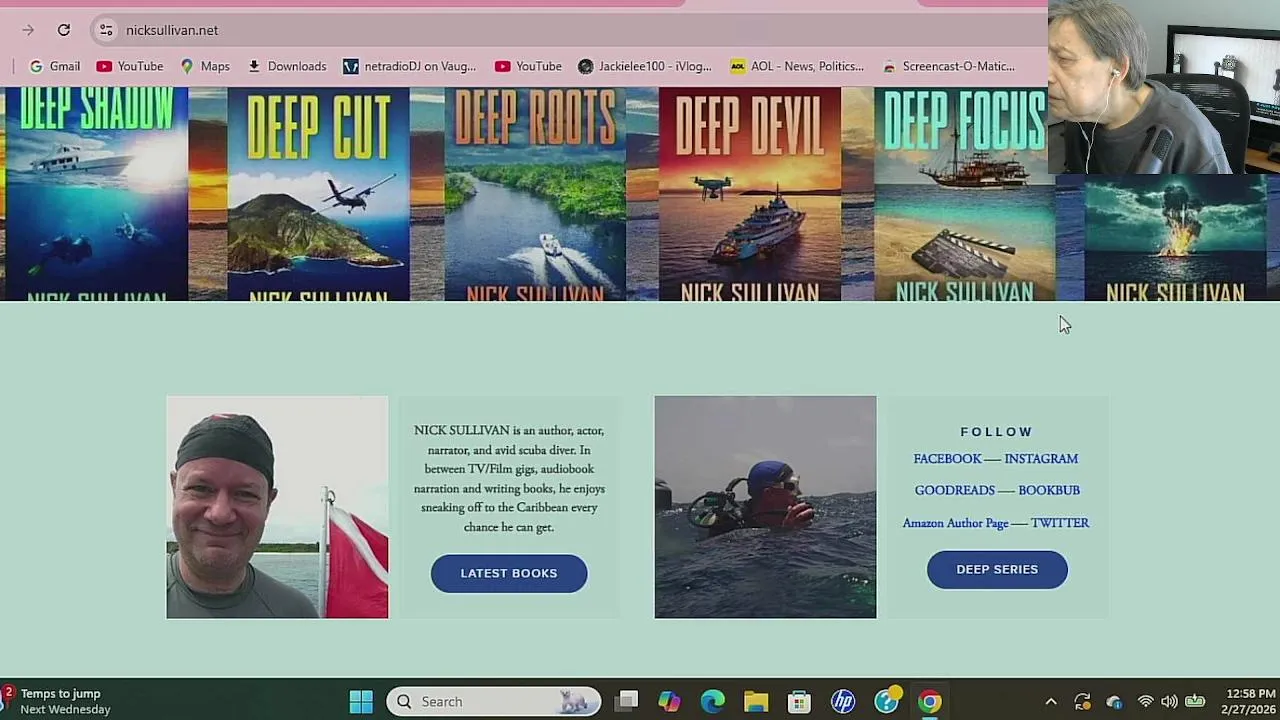Click the NICK SULLIVAN bio paragraph
1280x720 pixels.
[x=509, y=479]
